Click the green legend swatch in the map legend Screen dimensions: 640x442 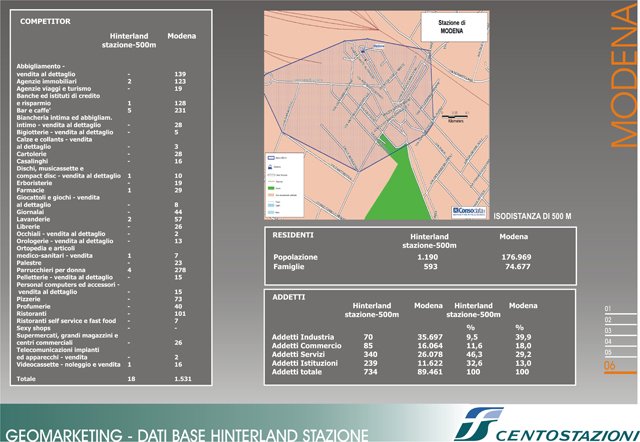coord(271,188)
